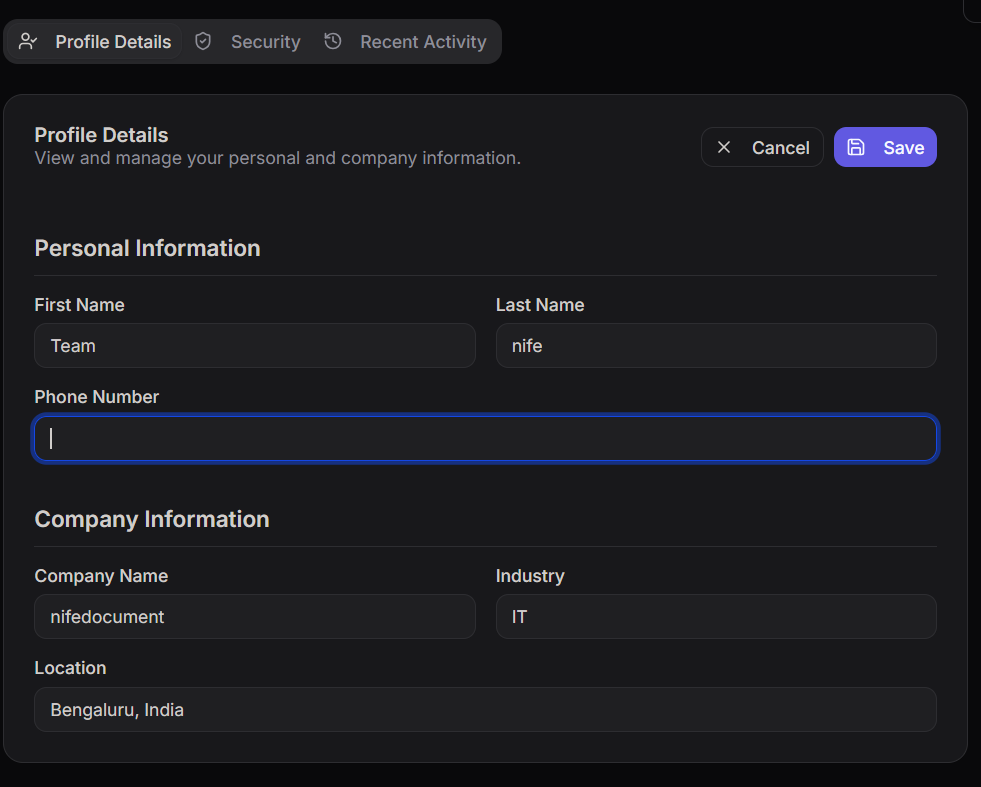Click the shield icon beside Security
Viewport: 981px width, 787px height.
pos(203,41)
